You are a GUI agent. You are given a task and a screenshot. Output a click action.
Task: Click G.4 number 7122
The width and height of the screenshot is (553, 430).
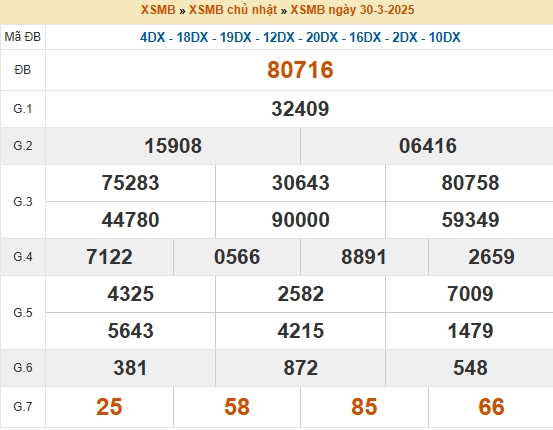coord(109,257)
